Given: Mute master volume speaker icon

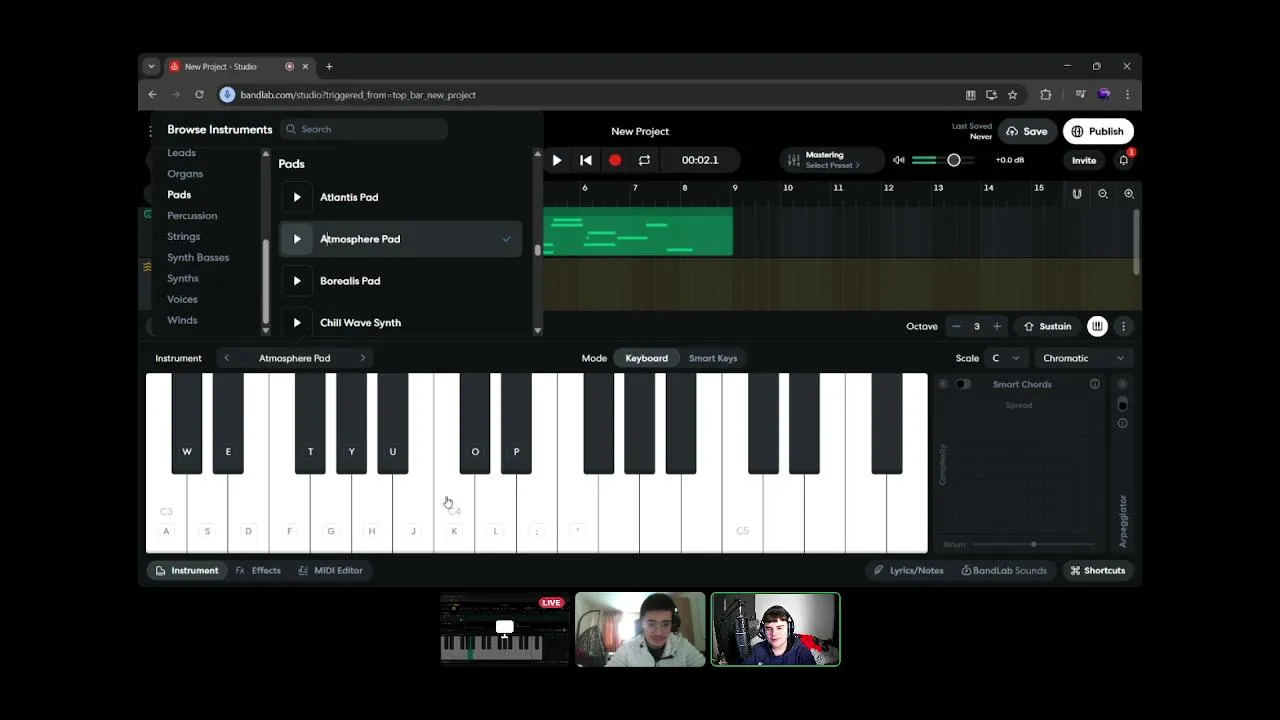Looking at the screenshot, I should (x=899, y=160).
